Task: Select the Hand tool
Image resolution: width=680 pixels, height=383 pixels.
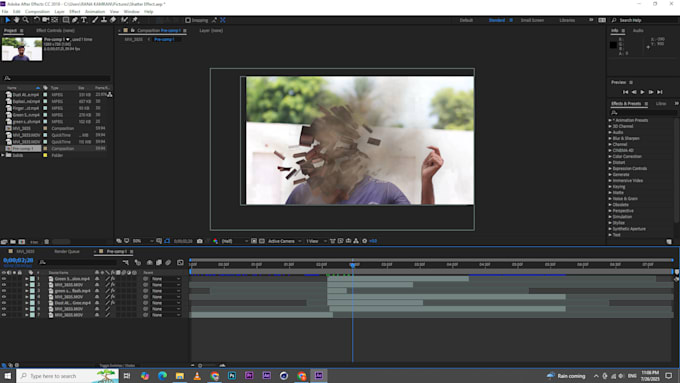Action: point(16,20)
